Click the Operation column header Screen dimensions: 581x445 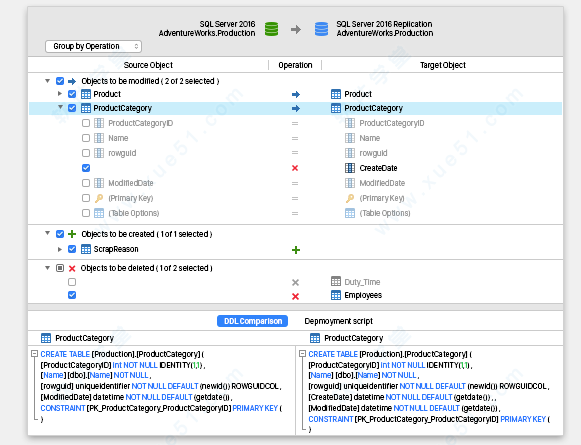[295, 65]
